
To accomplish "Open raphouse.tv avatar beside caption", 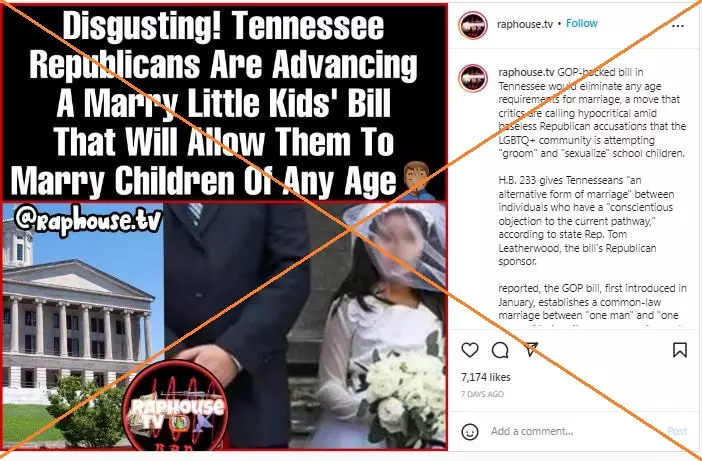I will pyautogui.click(x=473, y=78).
